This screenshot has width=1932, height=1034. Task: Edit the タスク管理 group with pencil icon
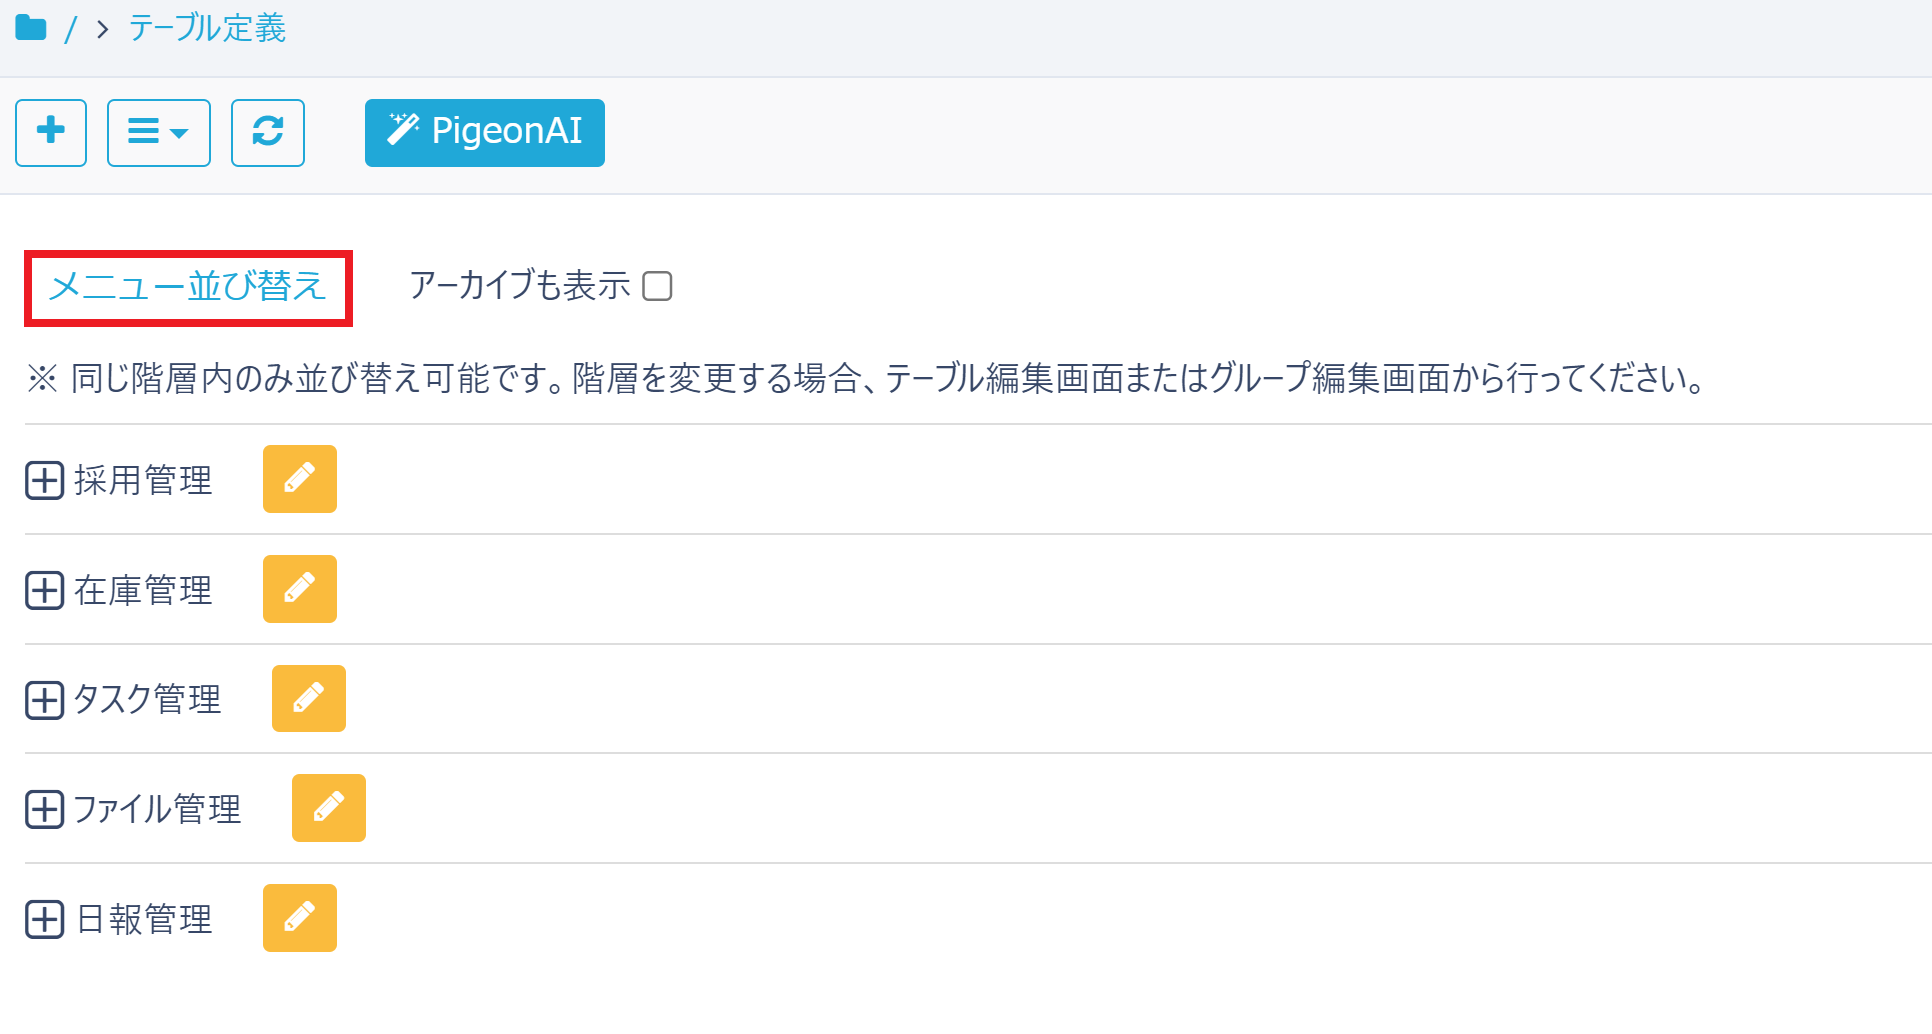click(308, 698)
